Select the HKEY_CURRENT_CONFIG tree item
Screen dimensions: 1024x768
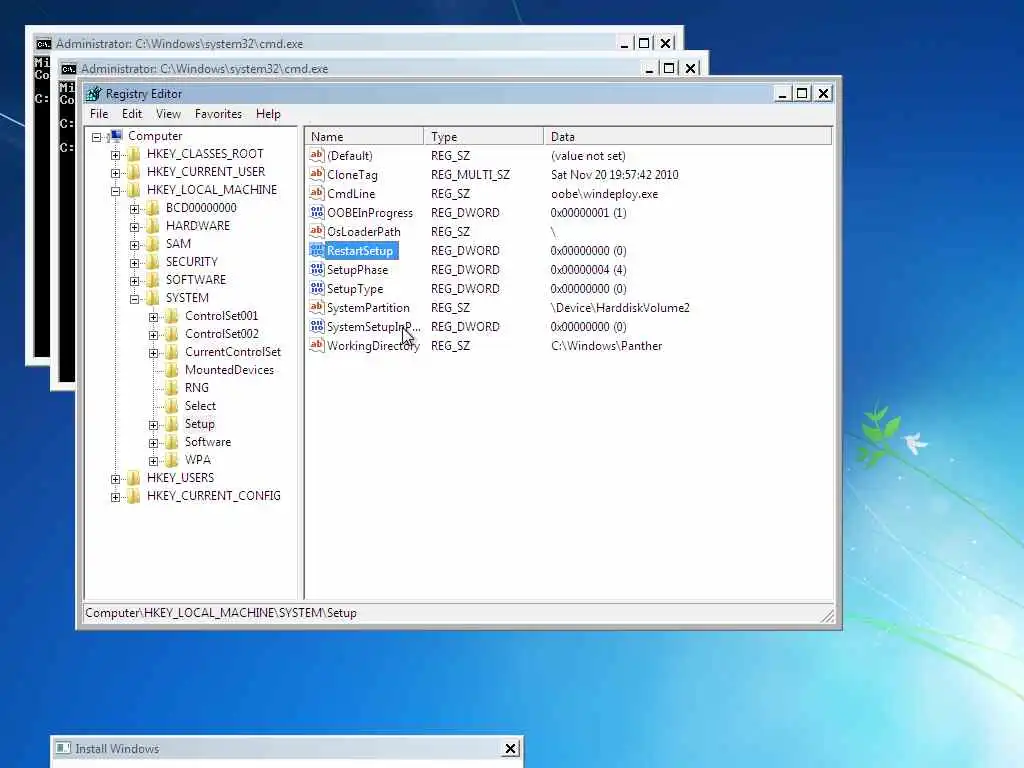click(x=214, y=496)
